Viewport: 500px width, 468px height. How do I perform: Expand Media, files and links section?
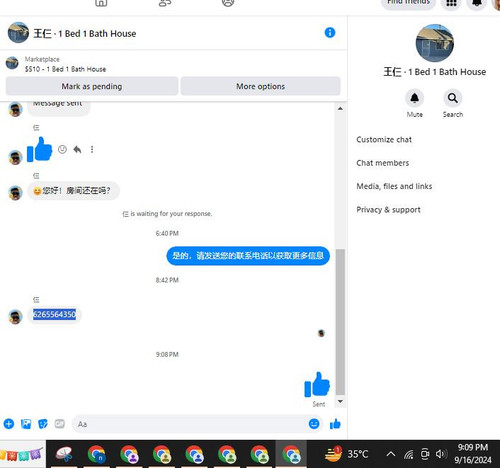(394, 186)
